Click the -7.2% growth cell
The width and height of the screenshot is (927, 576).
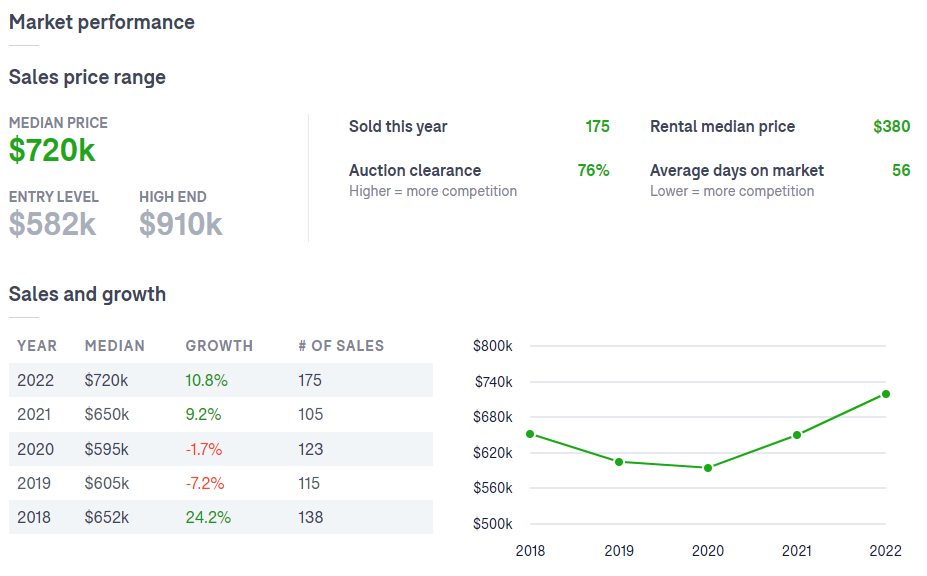(x=205, y=484)
